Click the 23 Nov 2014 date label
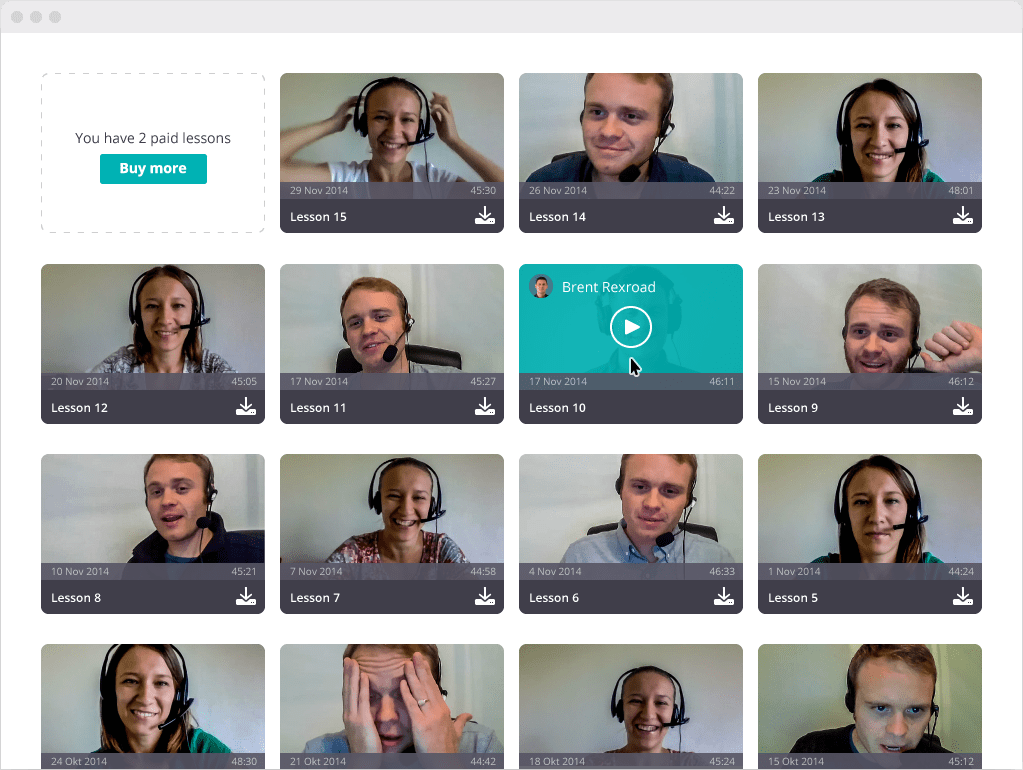1023x770 pixels. [x=797, y=191]
